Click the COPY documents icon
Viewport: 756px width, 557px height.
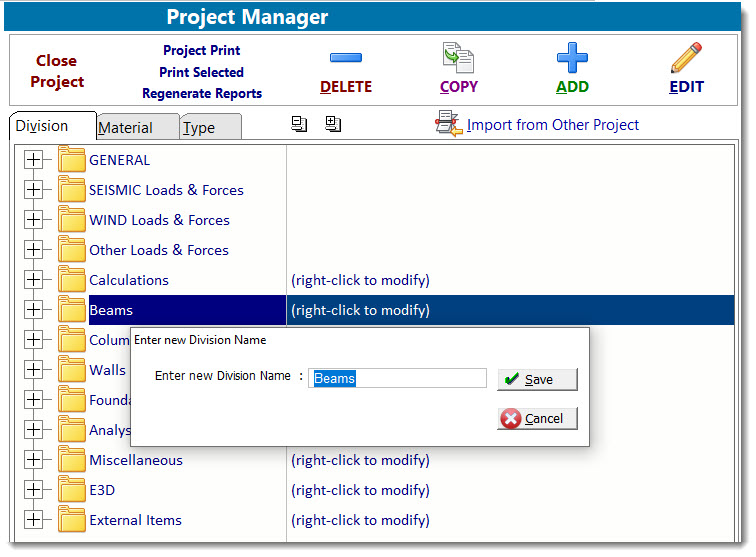point(458,58)
